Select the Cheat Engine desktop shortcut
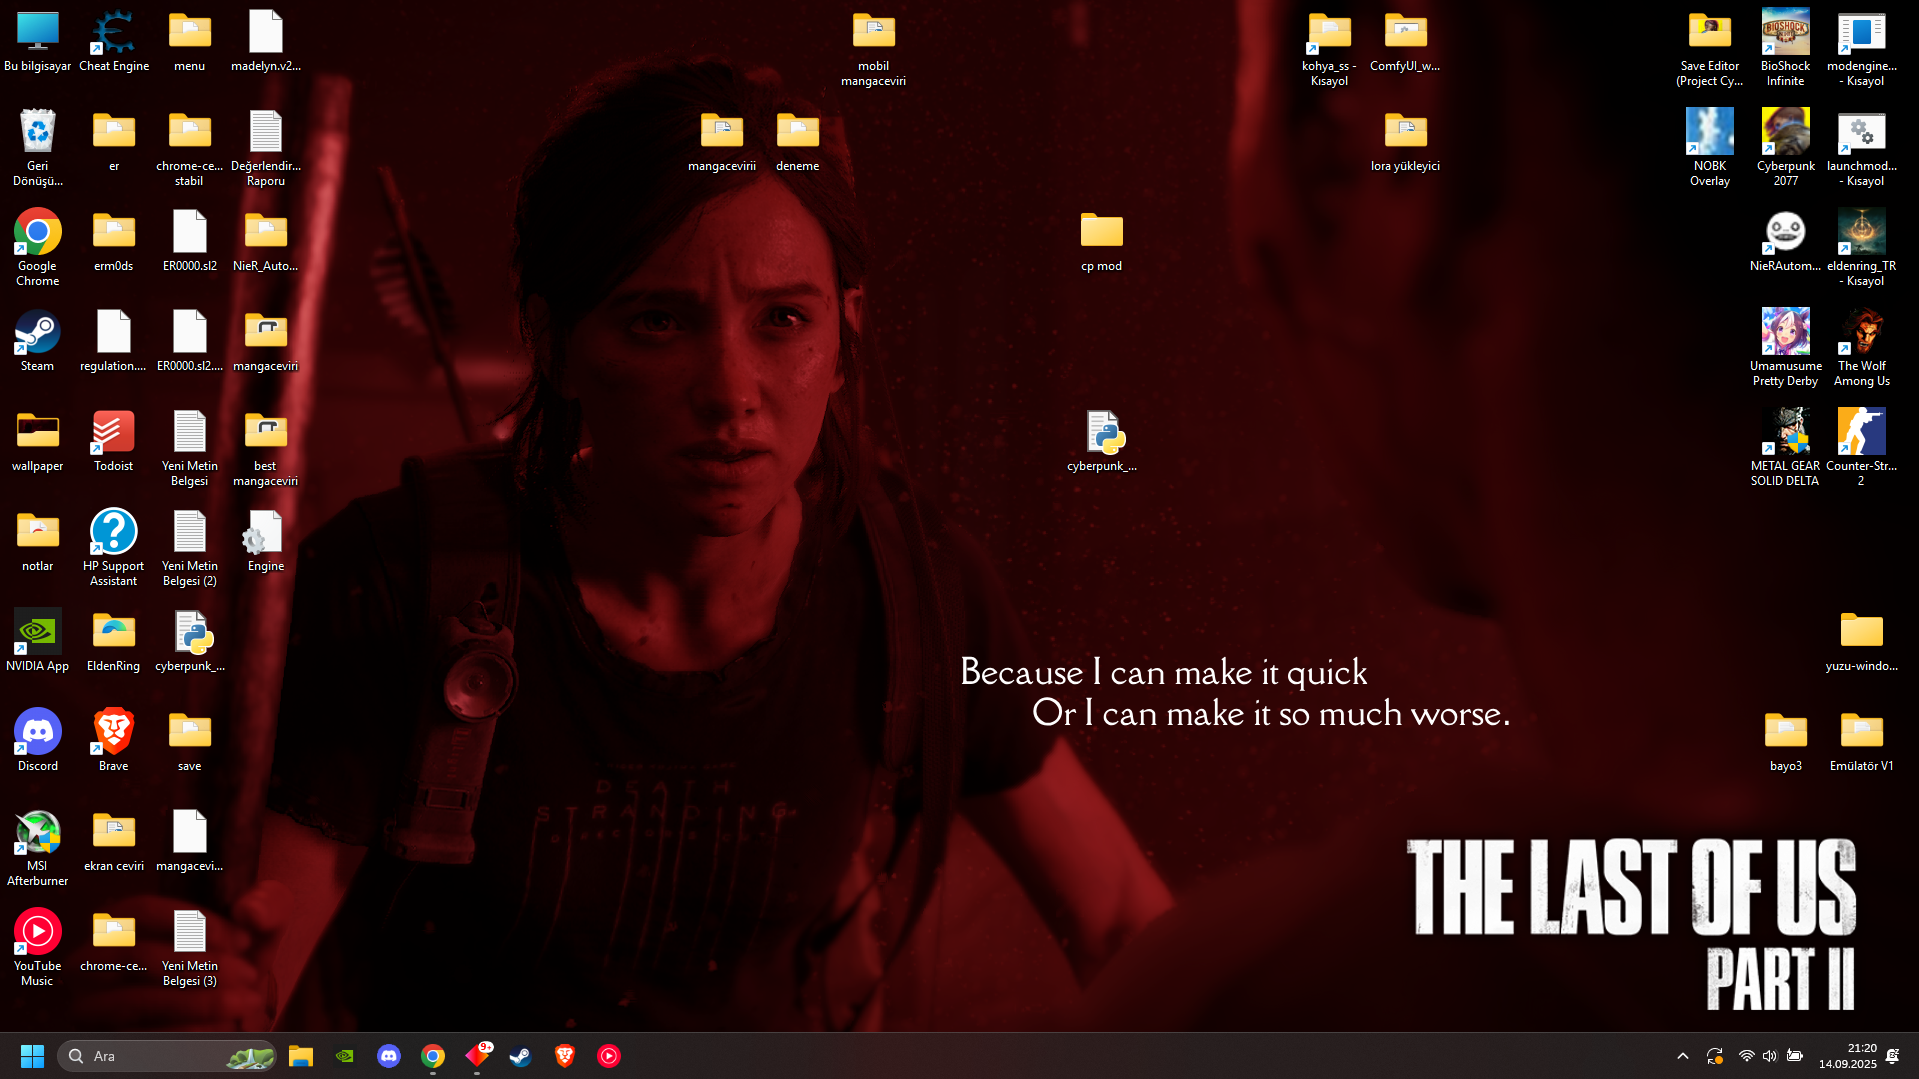1919x1079 pixels. [114, 41]
